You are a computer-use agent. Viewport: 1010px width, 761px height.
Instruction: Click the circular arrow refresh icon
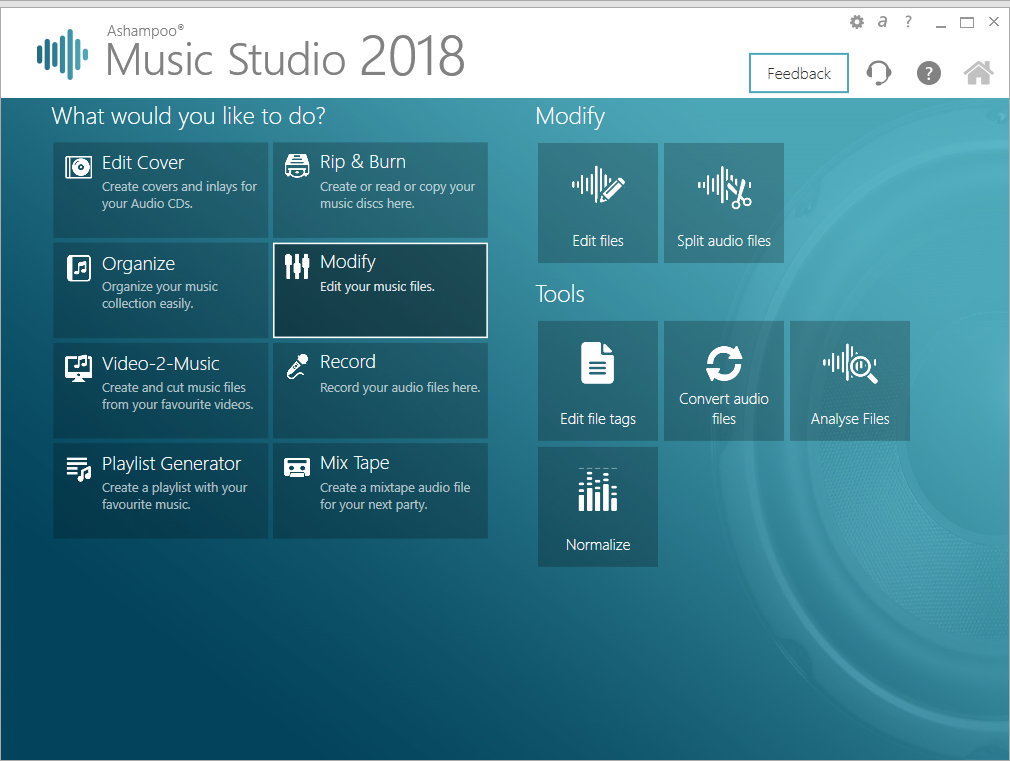click(x=878, y=72)
